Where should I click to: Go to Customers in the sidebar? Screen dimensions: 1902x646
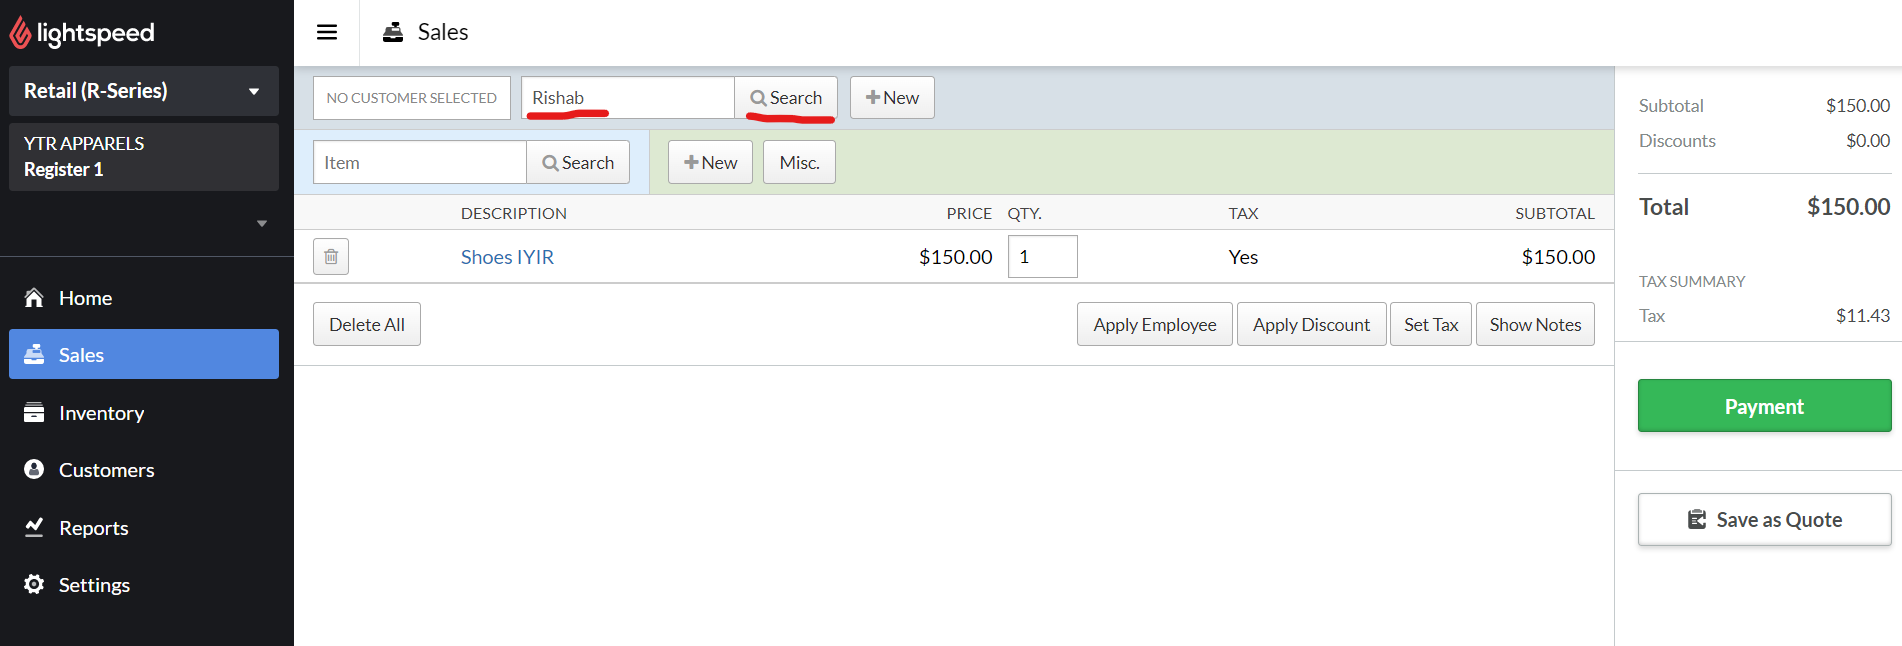coord(106,470)
